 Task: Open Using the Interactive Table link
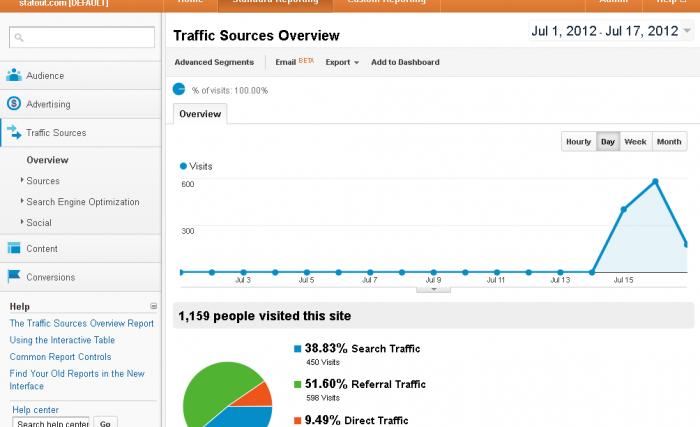pos(62,340)
